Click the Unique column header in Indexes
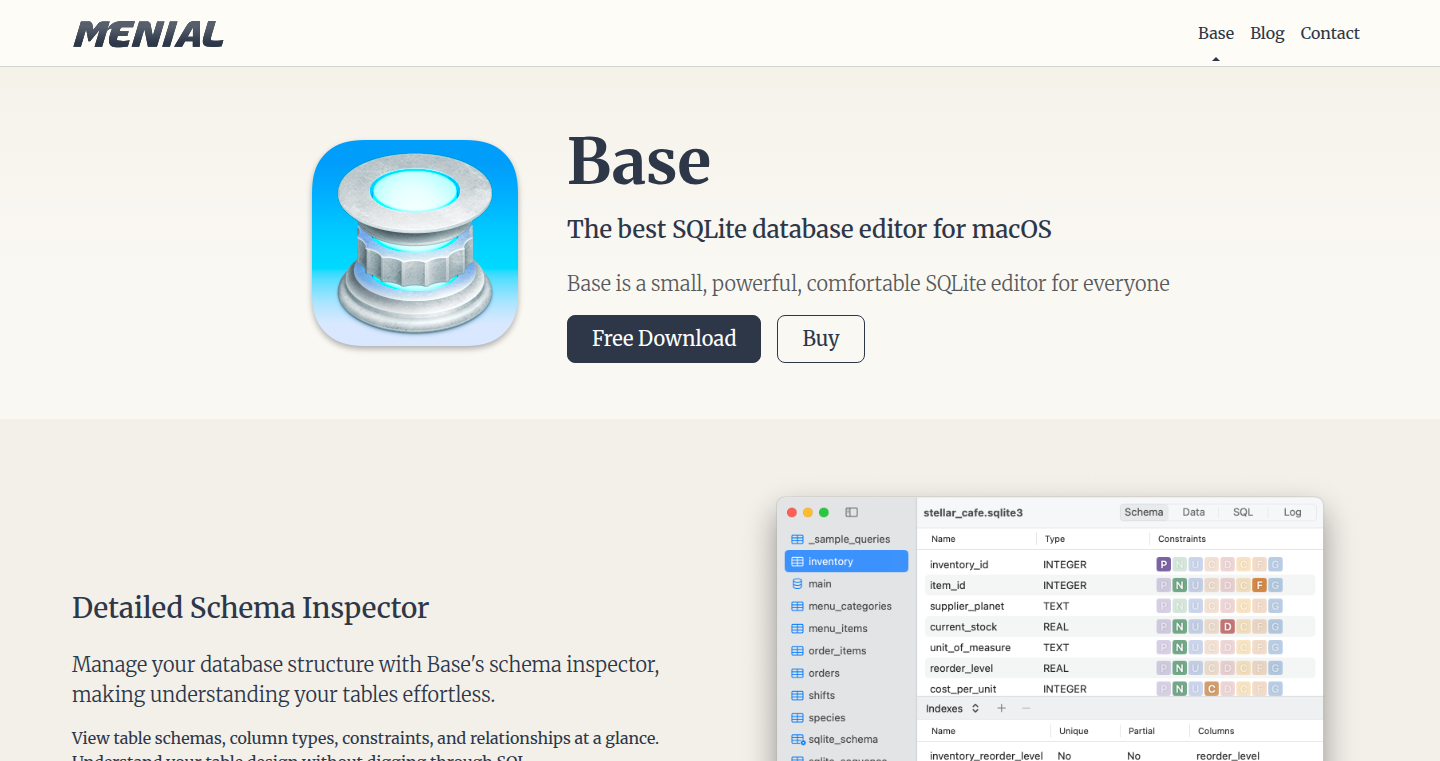This screenshot has height=761, width=1440. tap(1073, 731)
